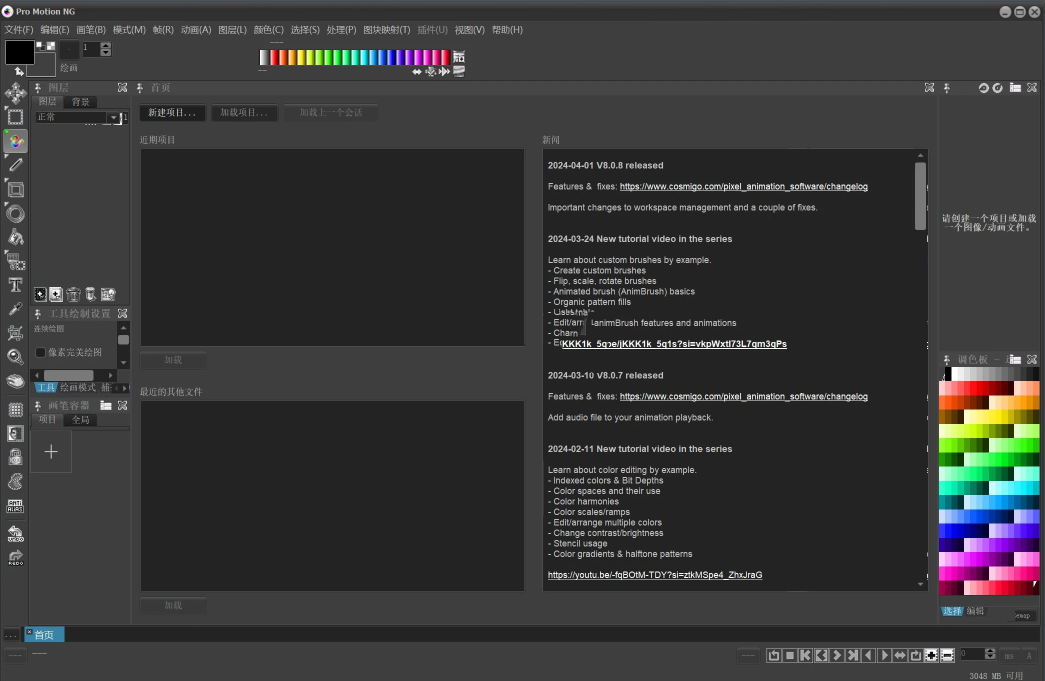This screenshot has height=681, width=1045.
Task: Click the Undo icon
Action: [x=15, y=534]
